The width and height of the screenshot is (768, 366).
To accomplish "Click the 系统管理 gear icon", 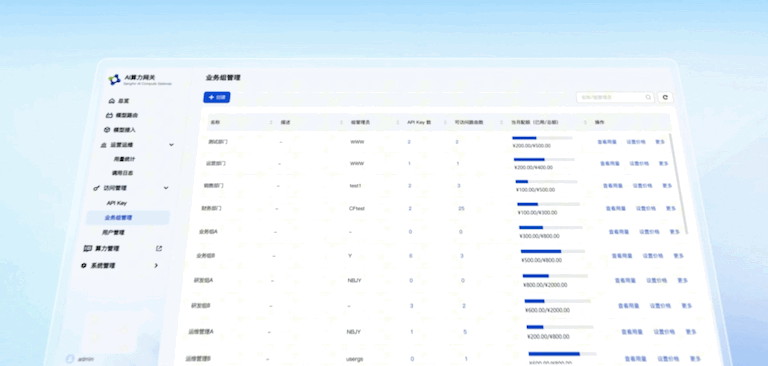I will 84,266.
